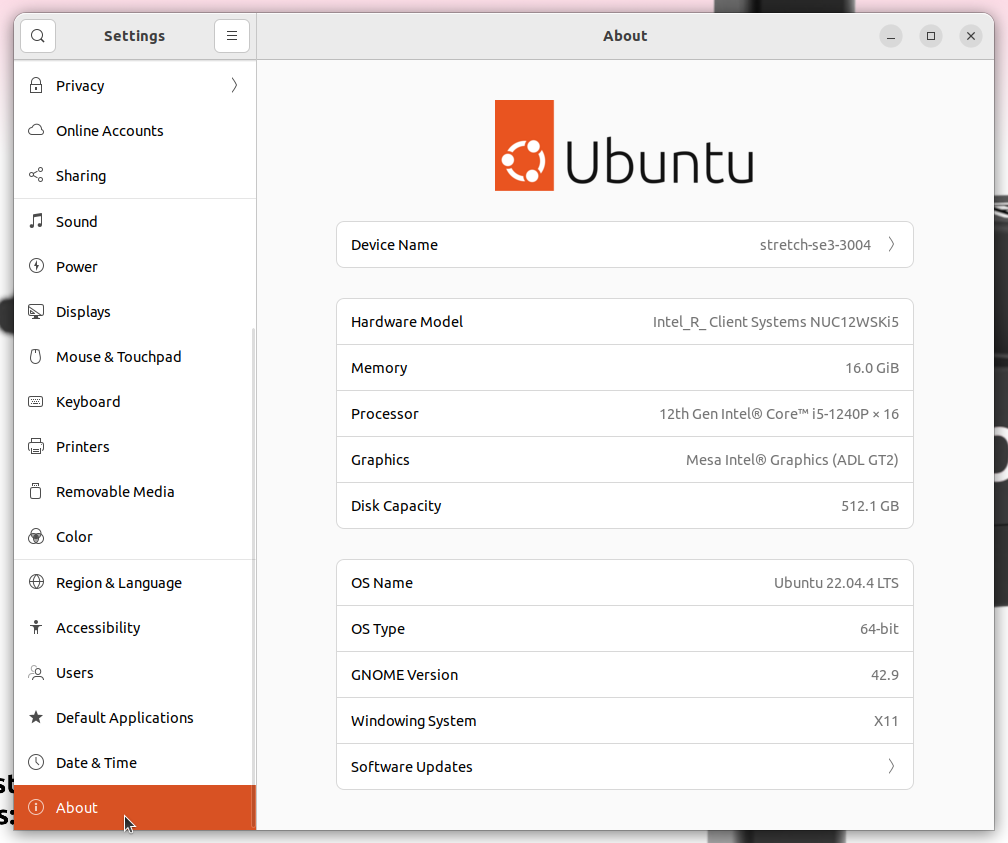Viewport: 1008px width, 843px height.
Task: Click the Device Name row
Action: pyautogui.click(x=625, y=244)
